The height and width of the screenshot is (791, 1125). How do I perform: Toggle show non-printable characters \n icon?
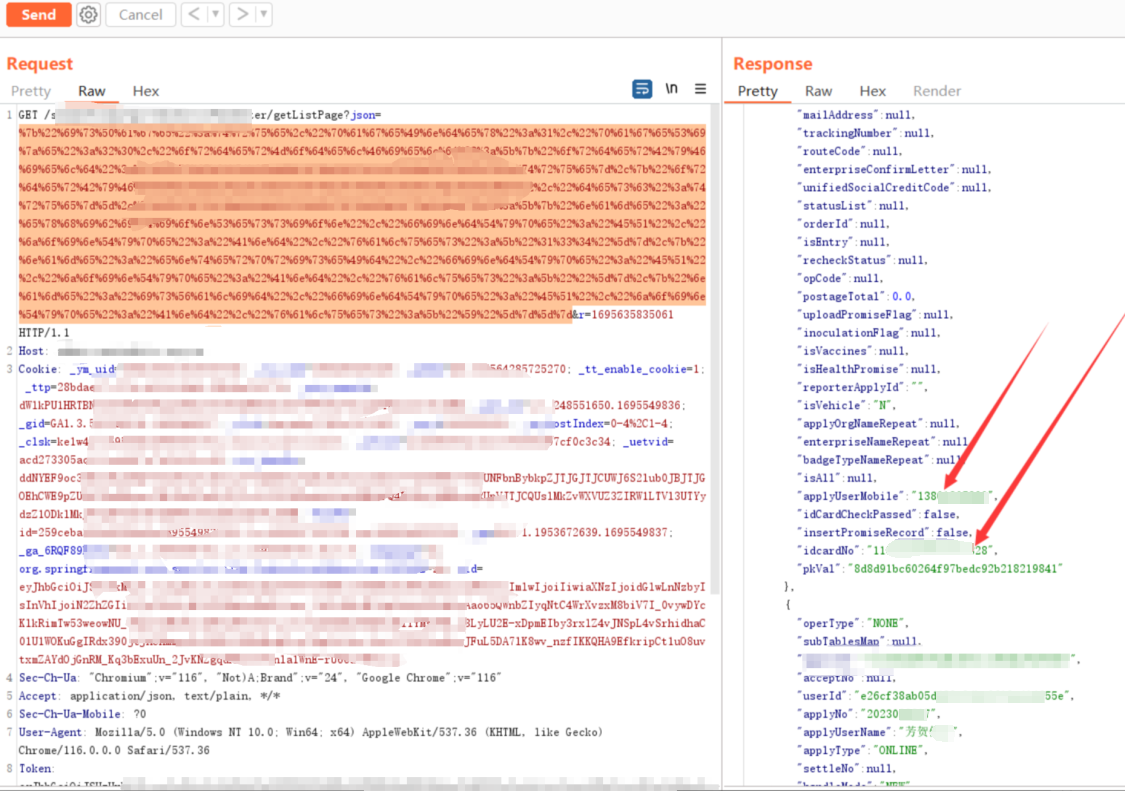[x=671, y=89]
